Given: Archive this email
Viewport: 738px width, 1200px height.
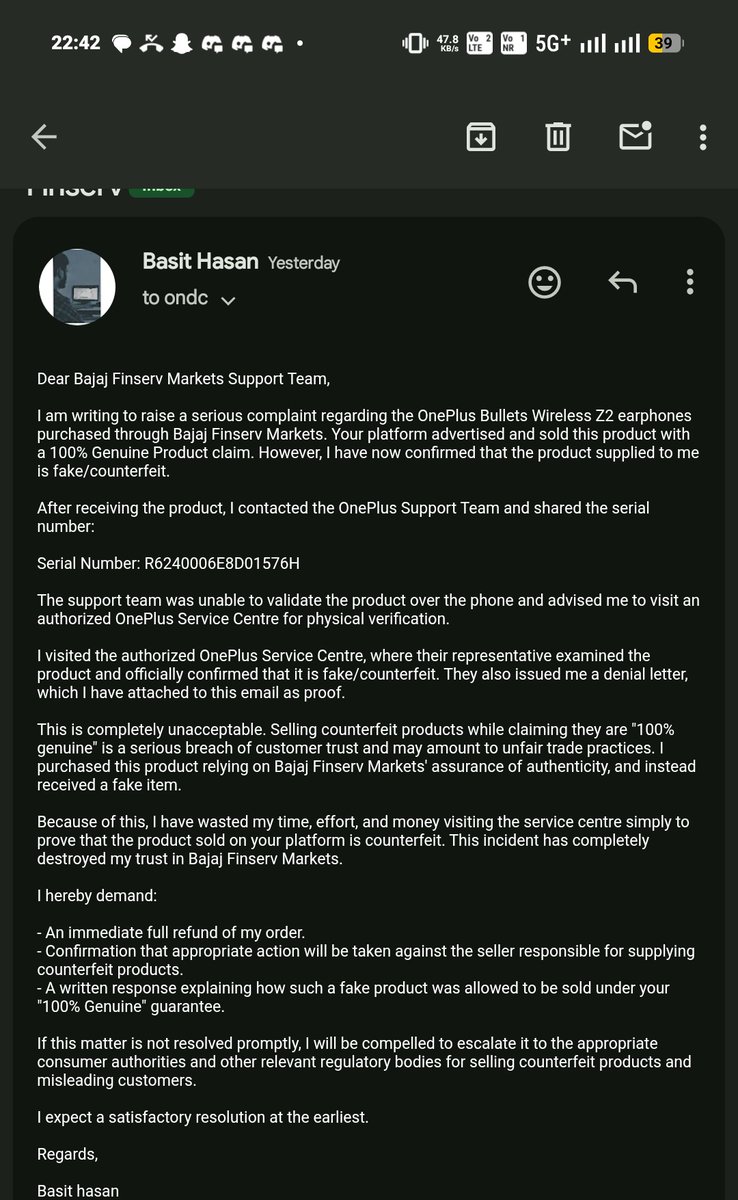Looking at the screenshot, I should coord(482,137).
